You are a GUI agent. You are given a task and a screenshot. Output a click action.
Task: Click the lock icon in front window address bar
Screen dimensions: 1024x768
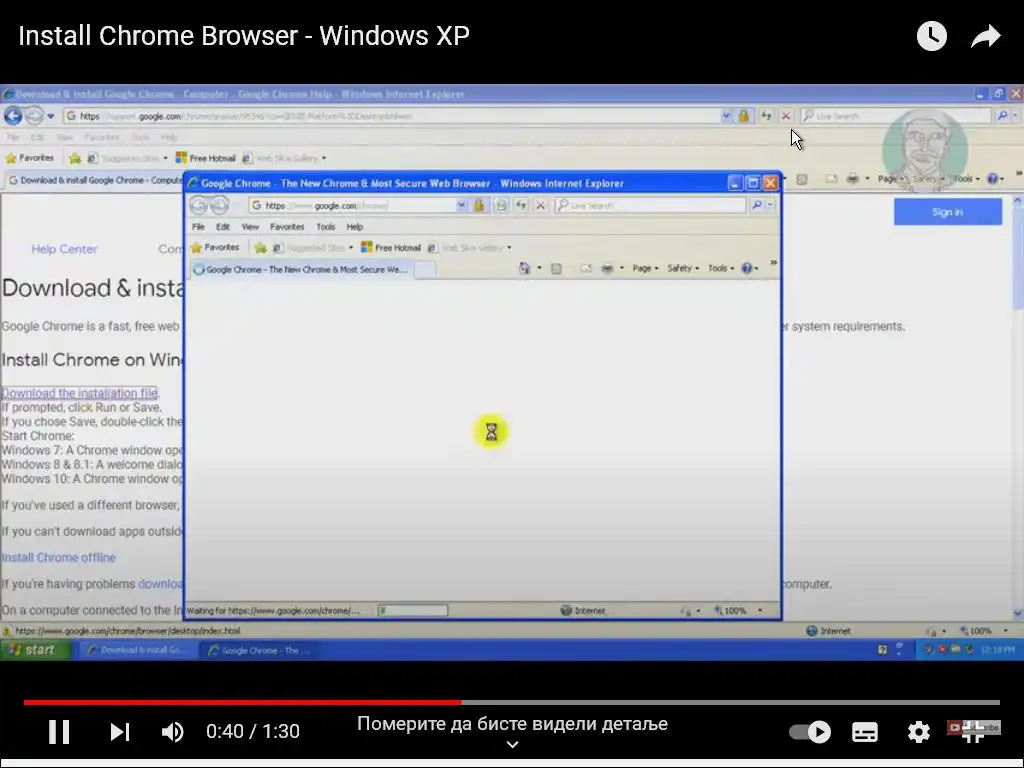click(x=479, y=206)
